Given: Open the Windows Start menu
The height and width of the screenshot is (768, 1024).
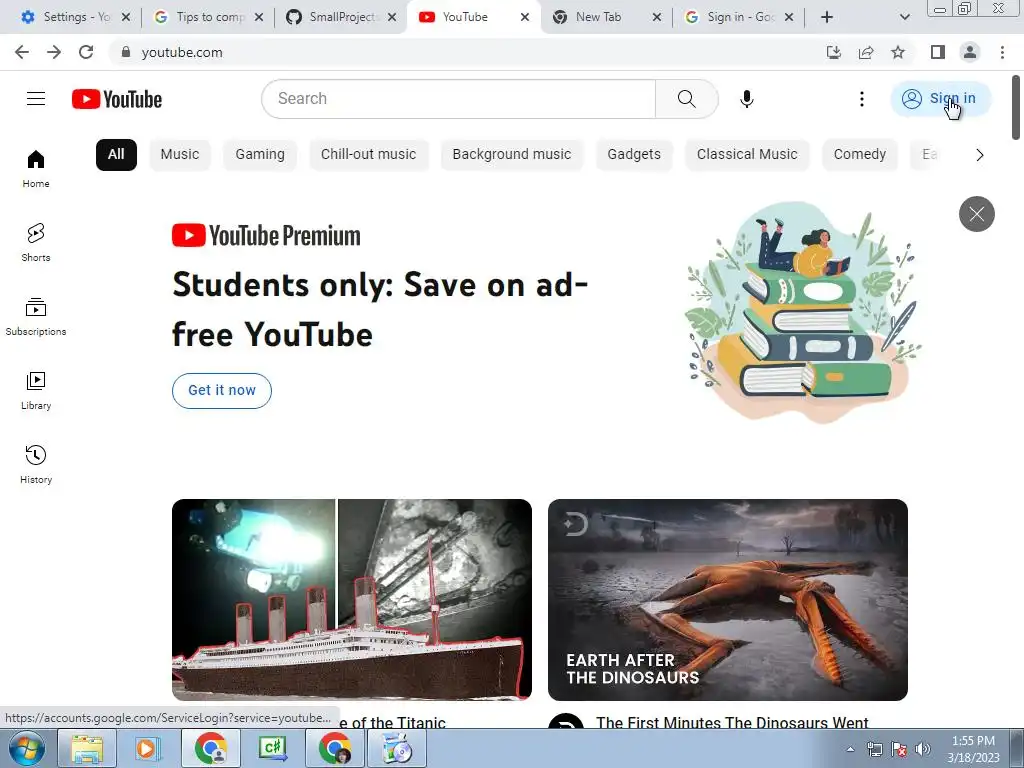Looking at the screenshot, I should tap(26, 748).
